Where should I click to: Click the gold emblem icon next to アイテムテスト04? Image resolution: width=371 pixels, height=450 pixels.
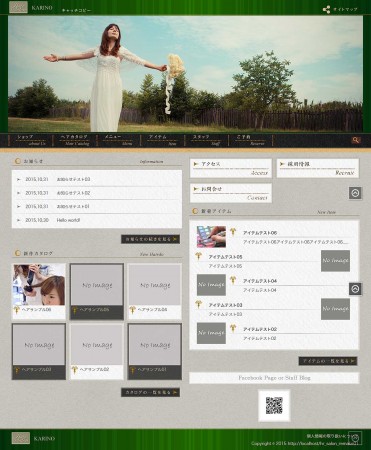(233, 280)
